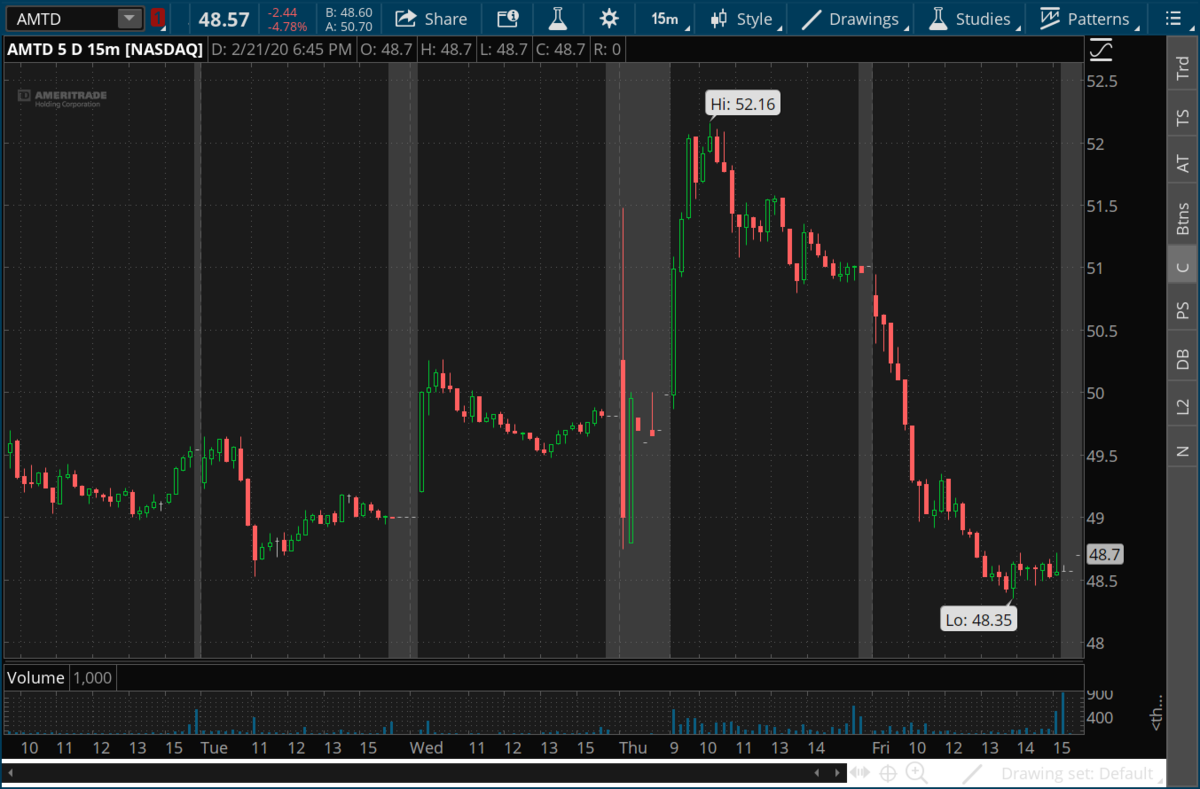Image resolution: width=1200 pixels, height=789 pixels.
Task: Switch to the Trd sidebar tab
Action: coord(1183,68)
